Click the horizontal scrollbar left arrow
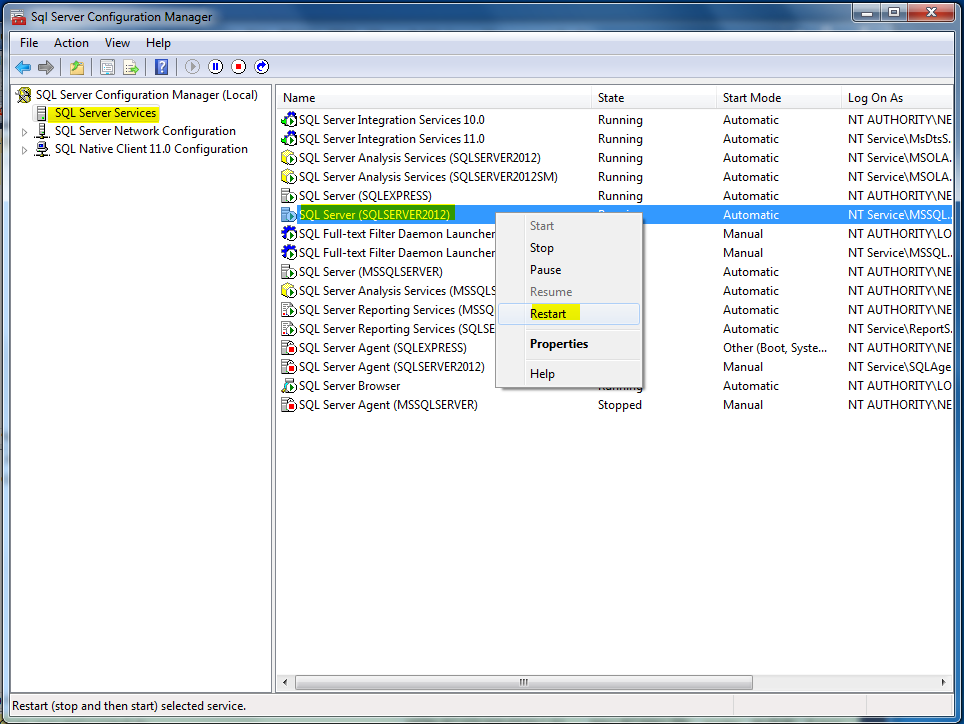Screen dimensions: 964x724 coord(285,682)
